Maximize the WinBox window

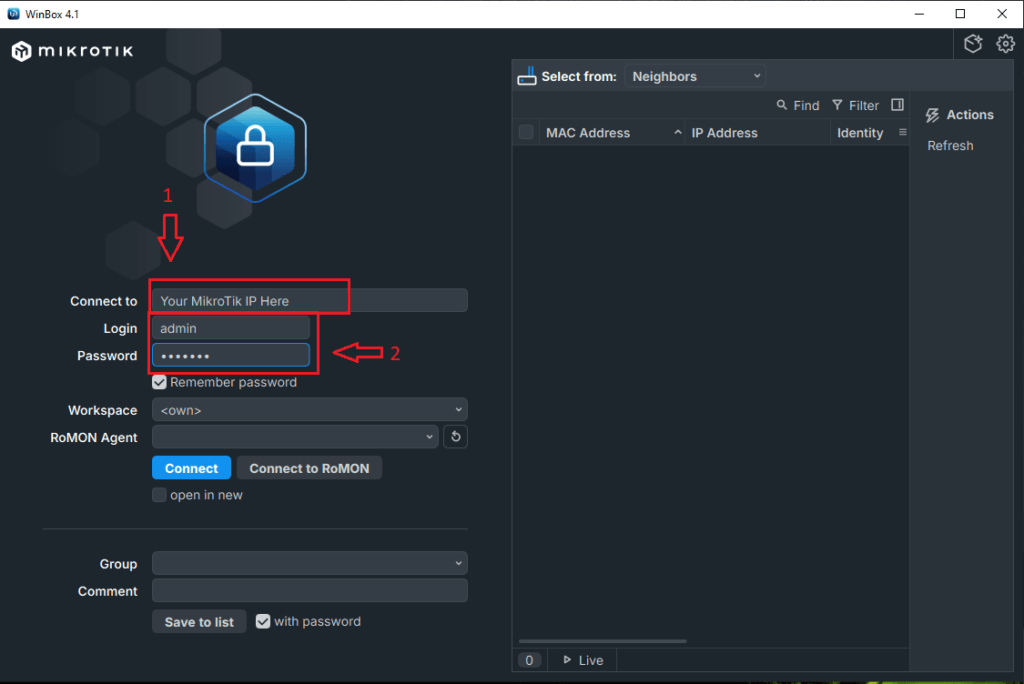tap(960, 14)
